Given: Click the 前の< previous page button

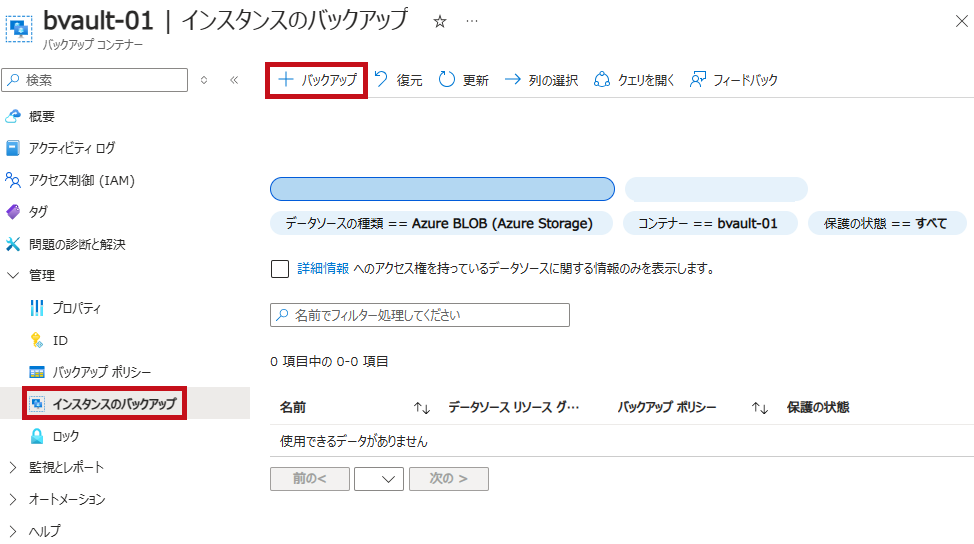Looking at the screenshot, I should point(310,479).
